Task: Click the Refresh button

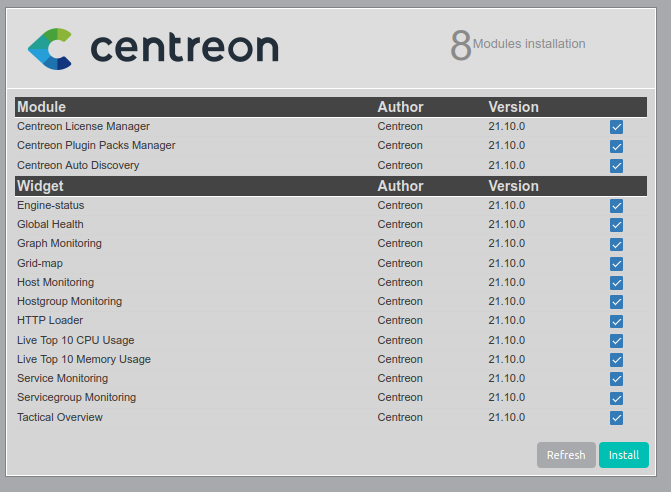Action: (x=566, y=455)
